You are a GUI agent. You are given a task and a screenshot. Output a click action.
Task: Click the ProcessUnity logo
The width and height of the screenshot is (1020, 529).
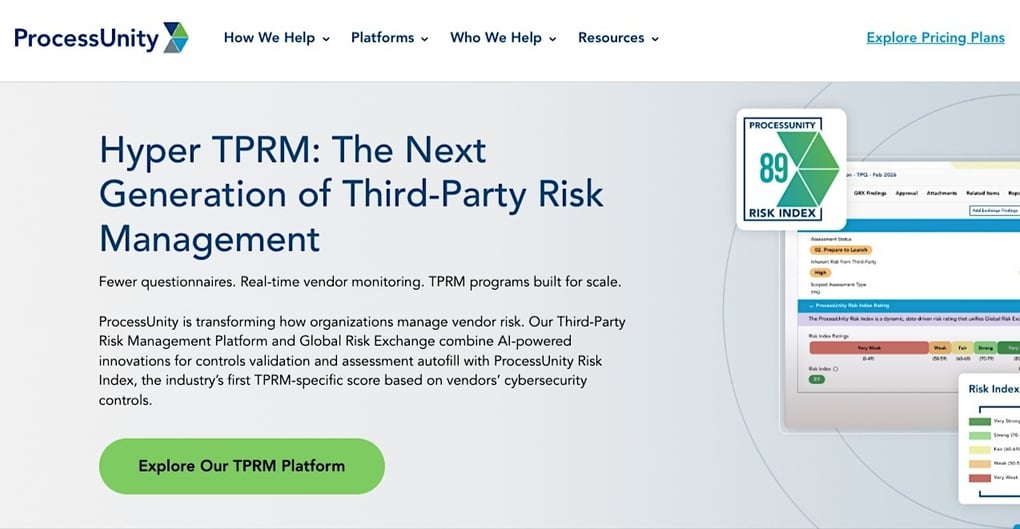101,38
